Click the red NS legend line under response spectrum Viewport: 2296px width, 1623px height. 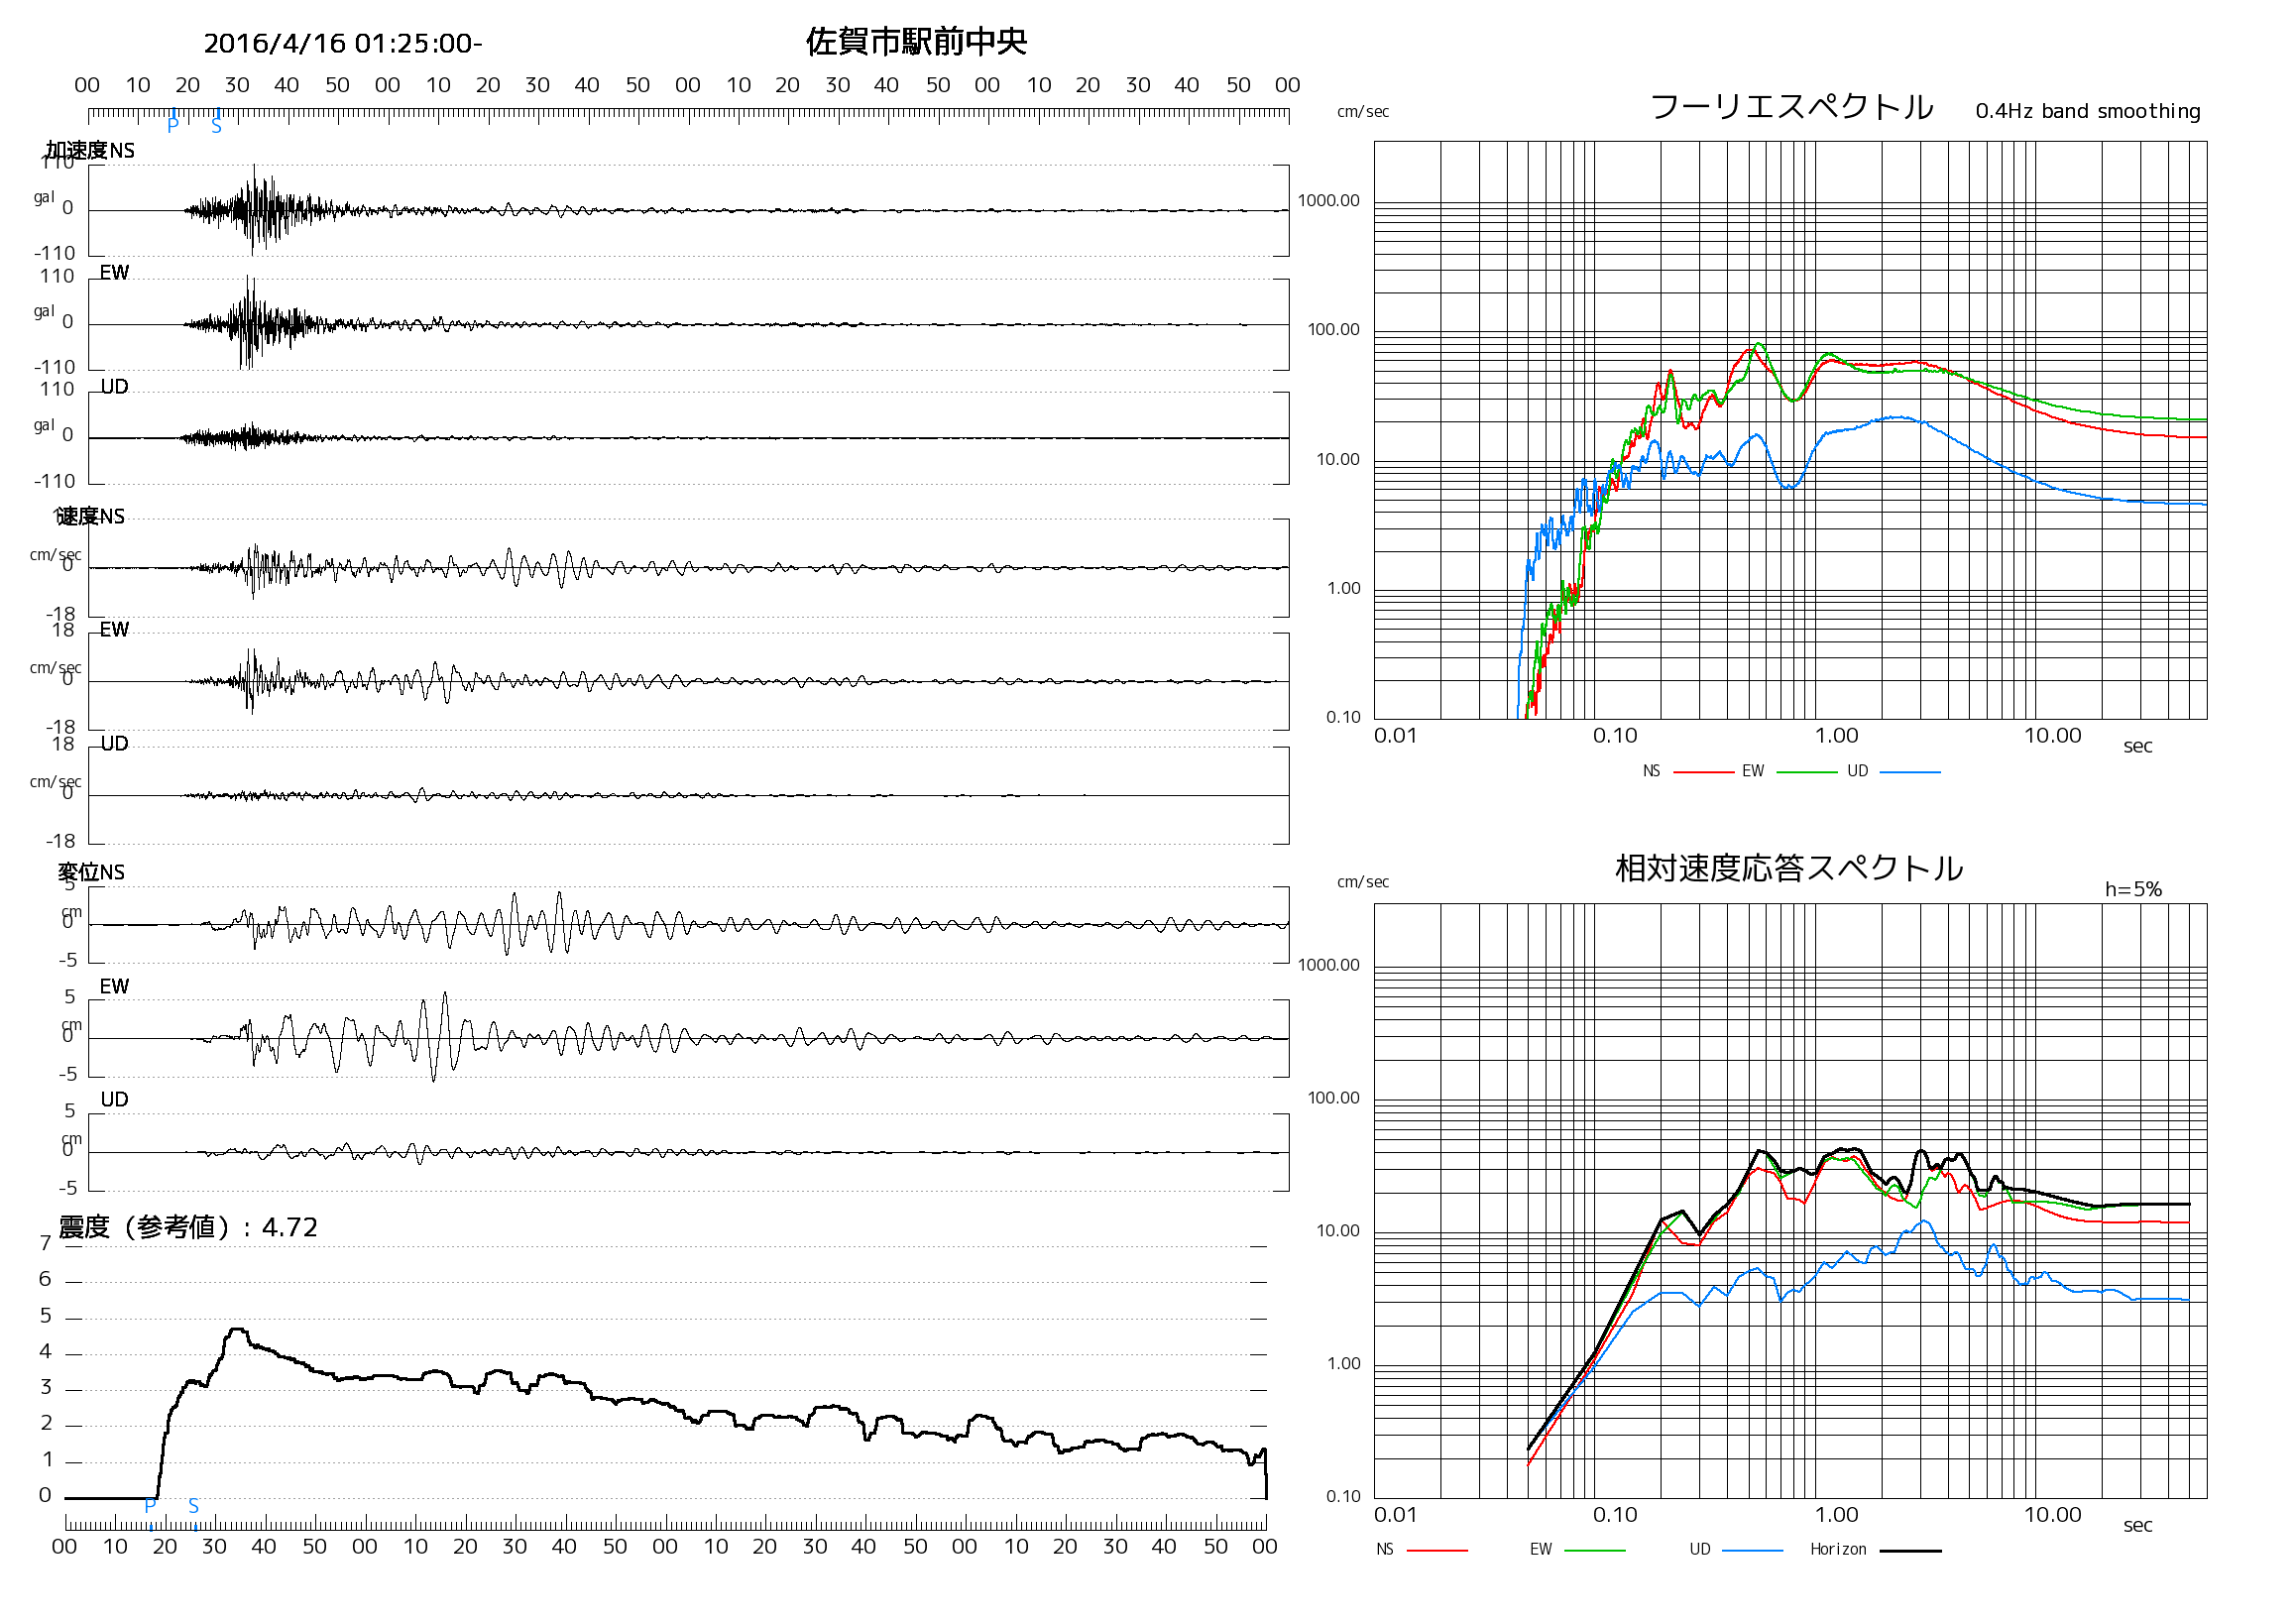pyautogui.click(x=1437, y=1550)
